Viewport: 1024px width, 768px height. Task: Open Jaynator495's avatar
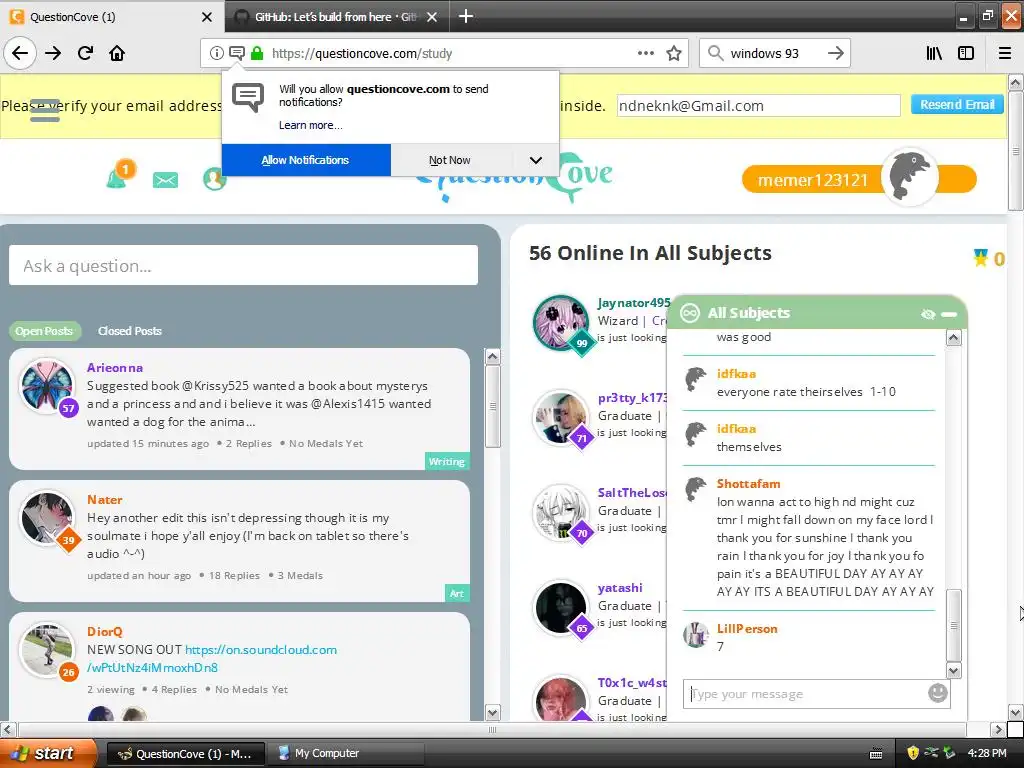[560, 322]
